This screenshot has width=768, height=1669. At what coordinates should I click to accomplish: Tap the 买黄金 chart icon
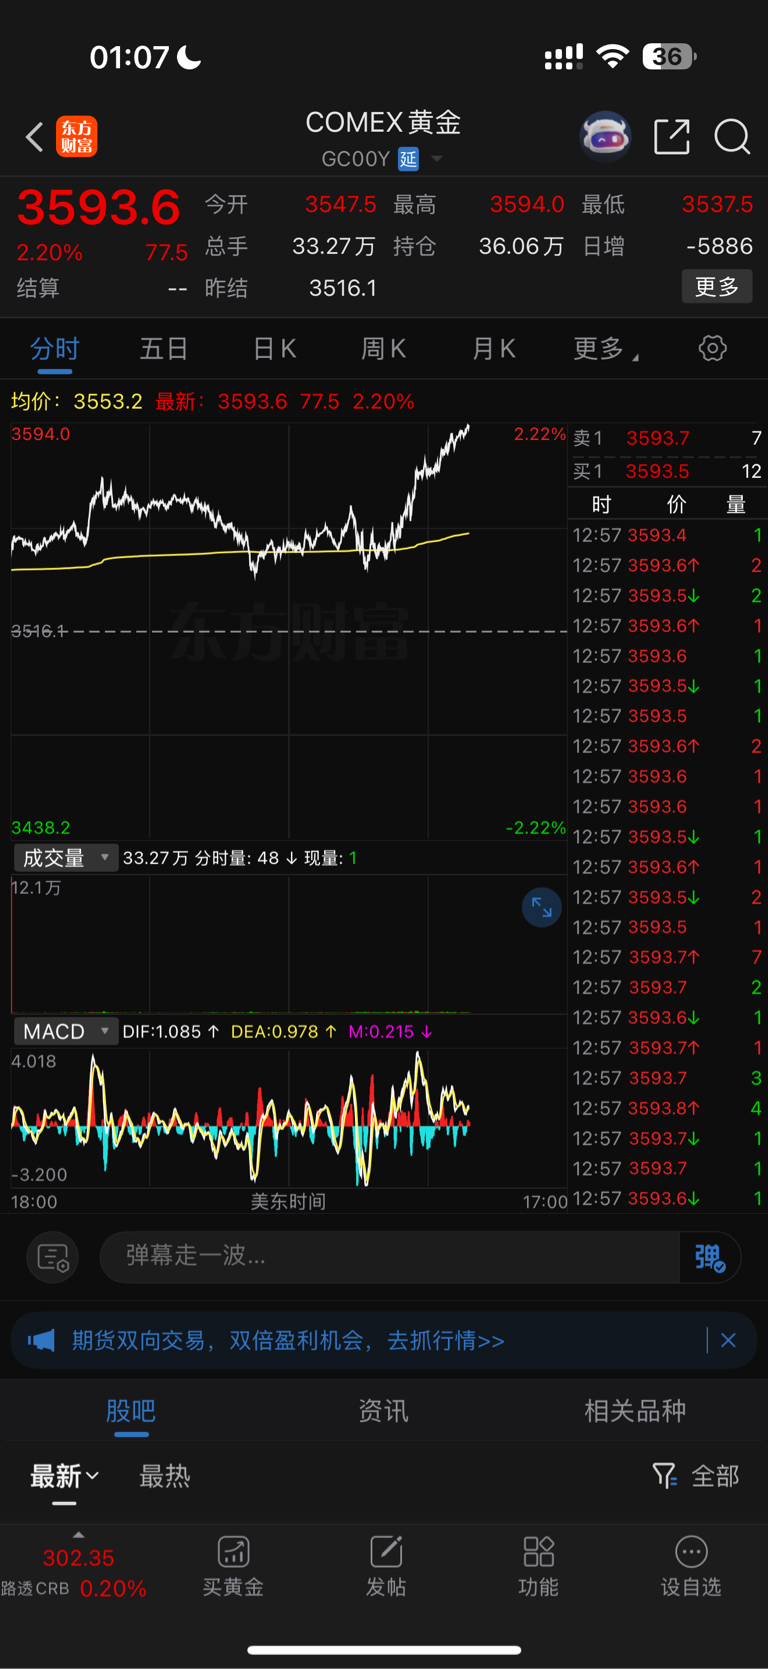(233, 1552)
